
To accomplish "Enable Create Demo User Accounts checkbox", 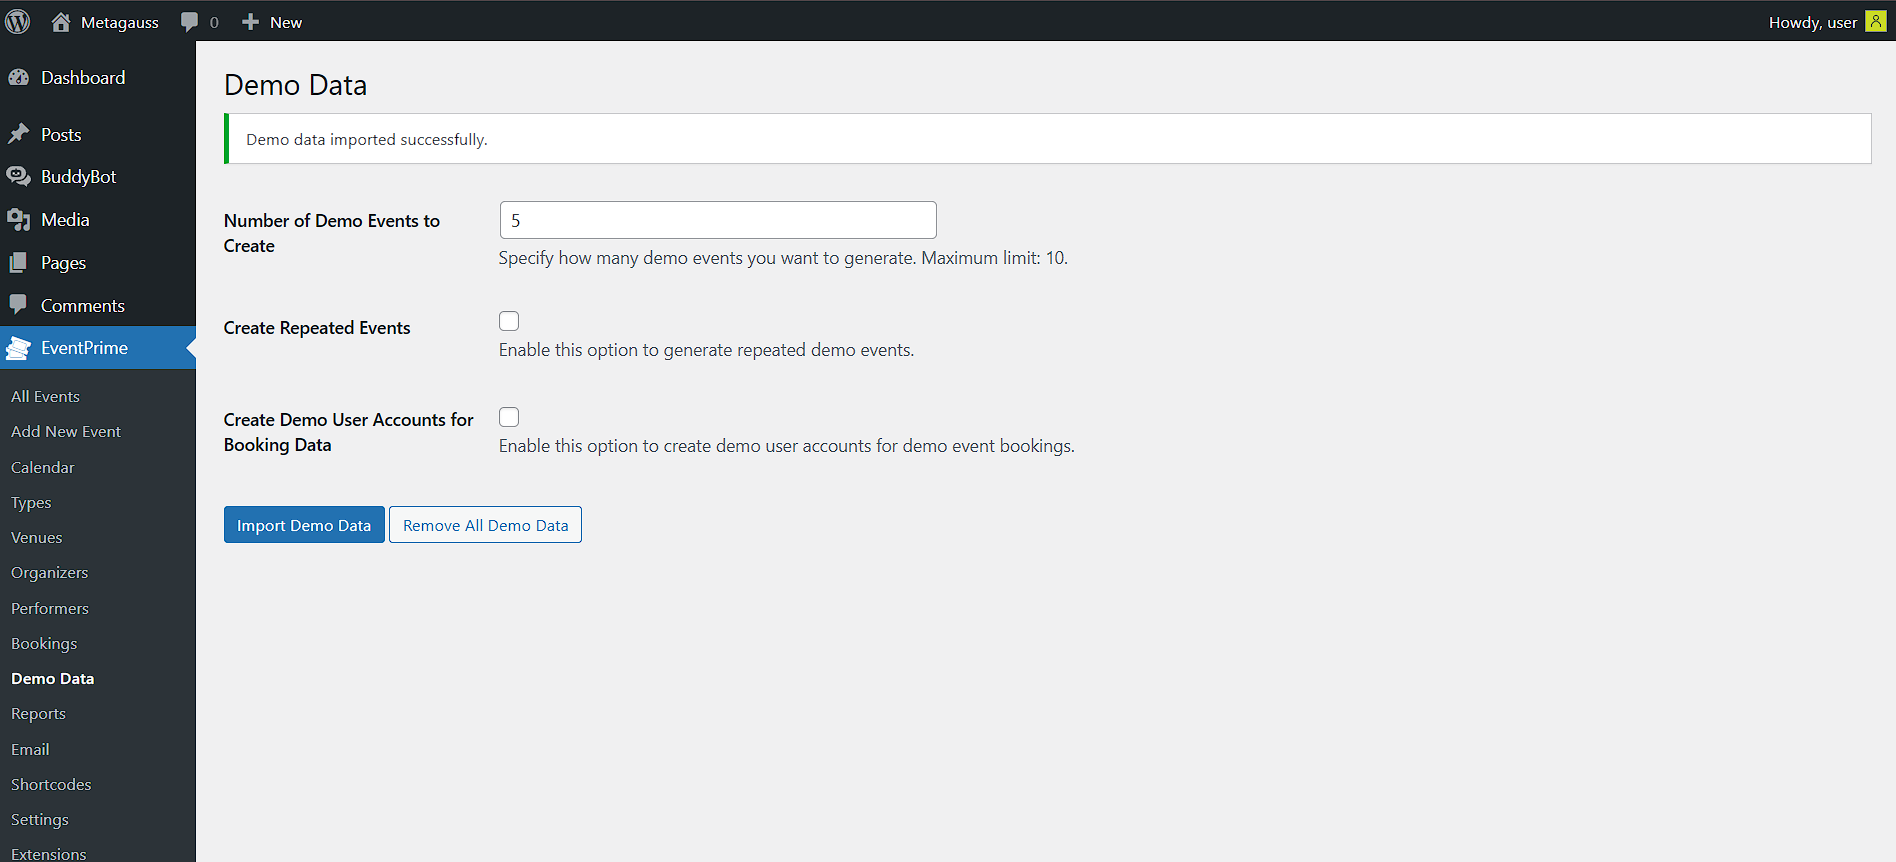I will pos(509,417).
